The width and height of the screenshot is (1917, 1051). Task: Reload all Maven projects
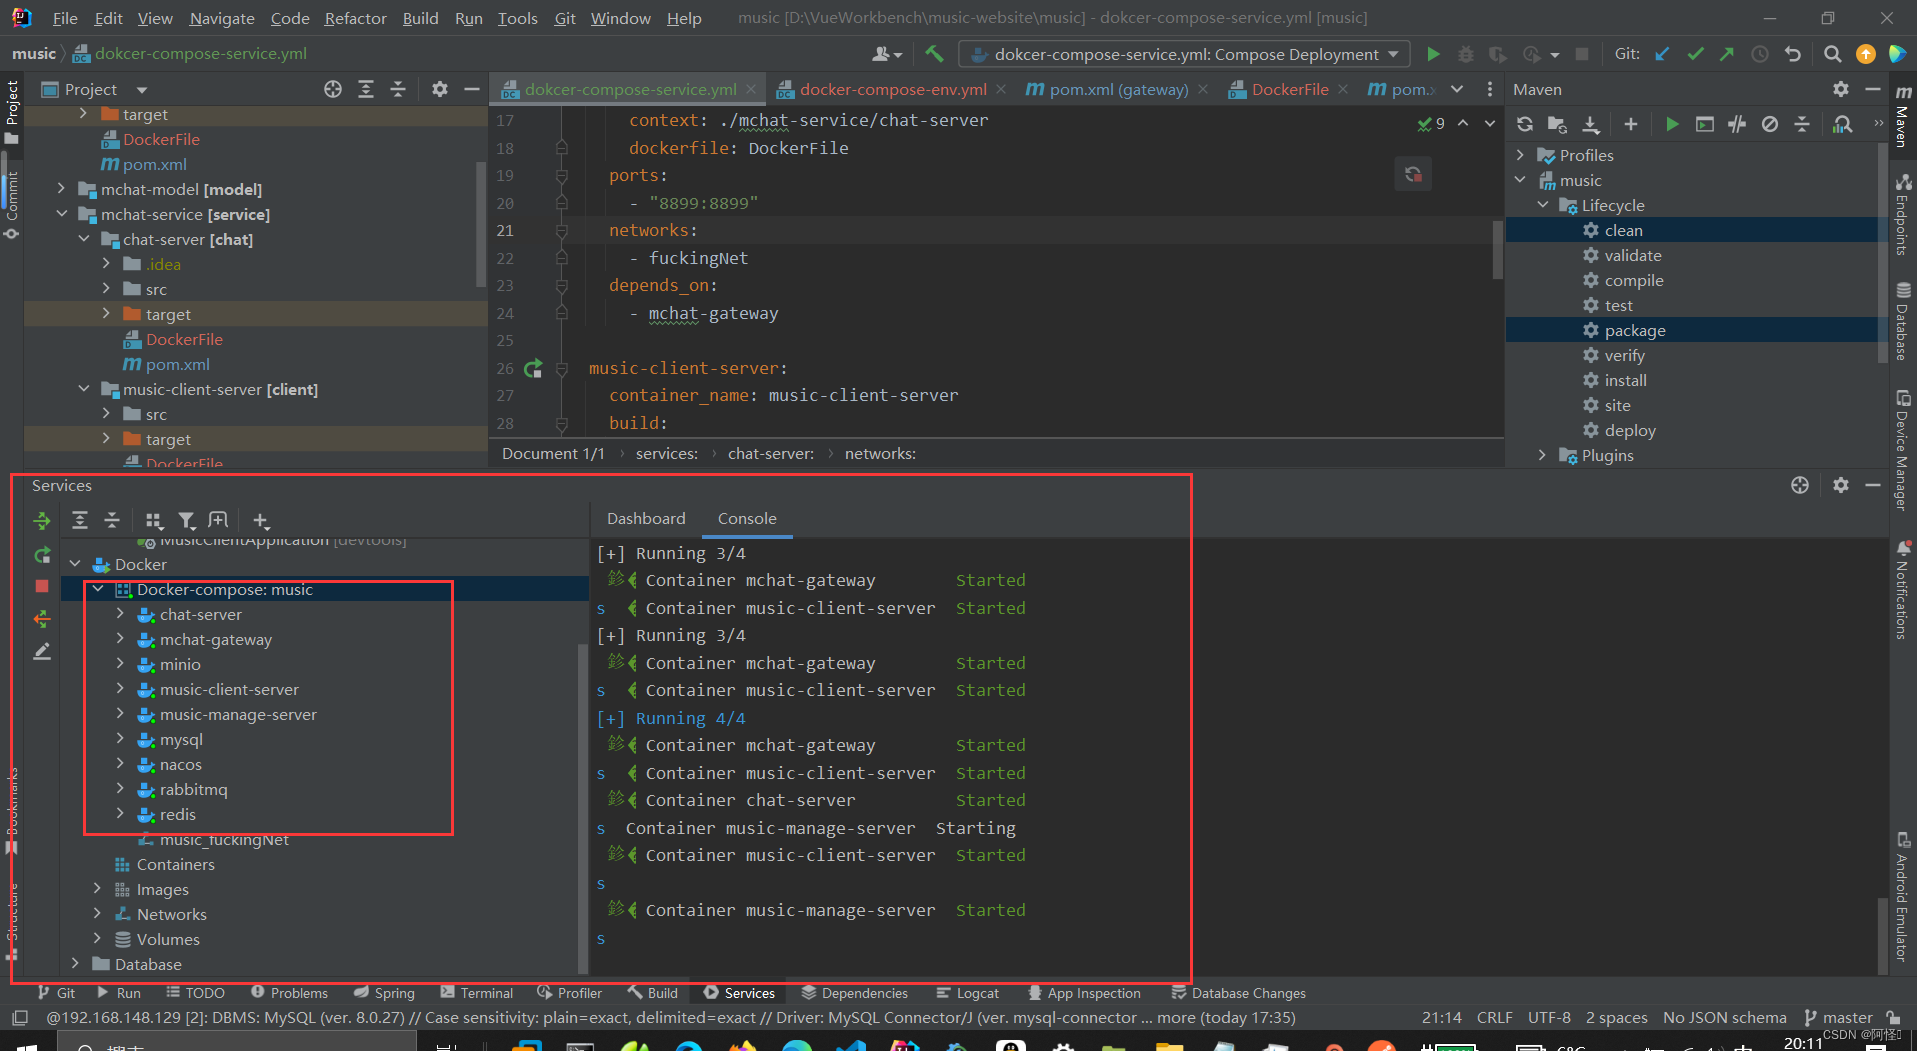click(1524, 124)
